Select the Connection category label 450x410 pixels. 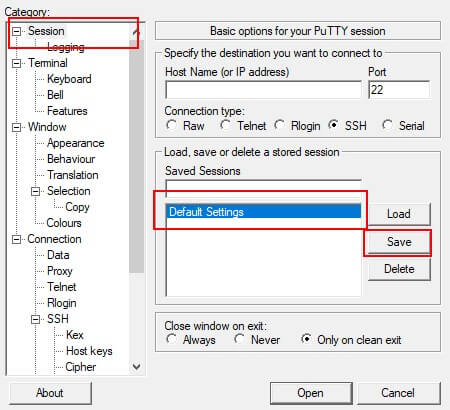[54, 239]
